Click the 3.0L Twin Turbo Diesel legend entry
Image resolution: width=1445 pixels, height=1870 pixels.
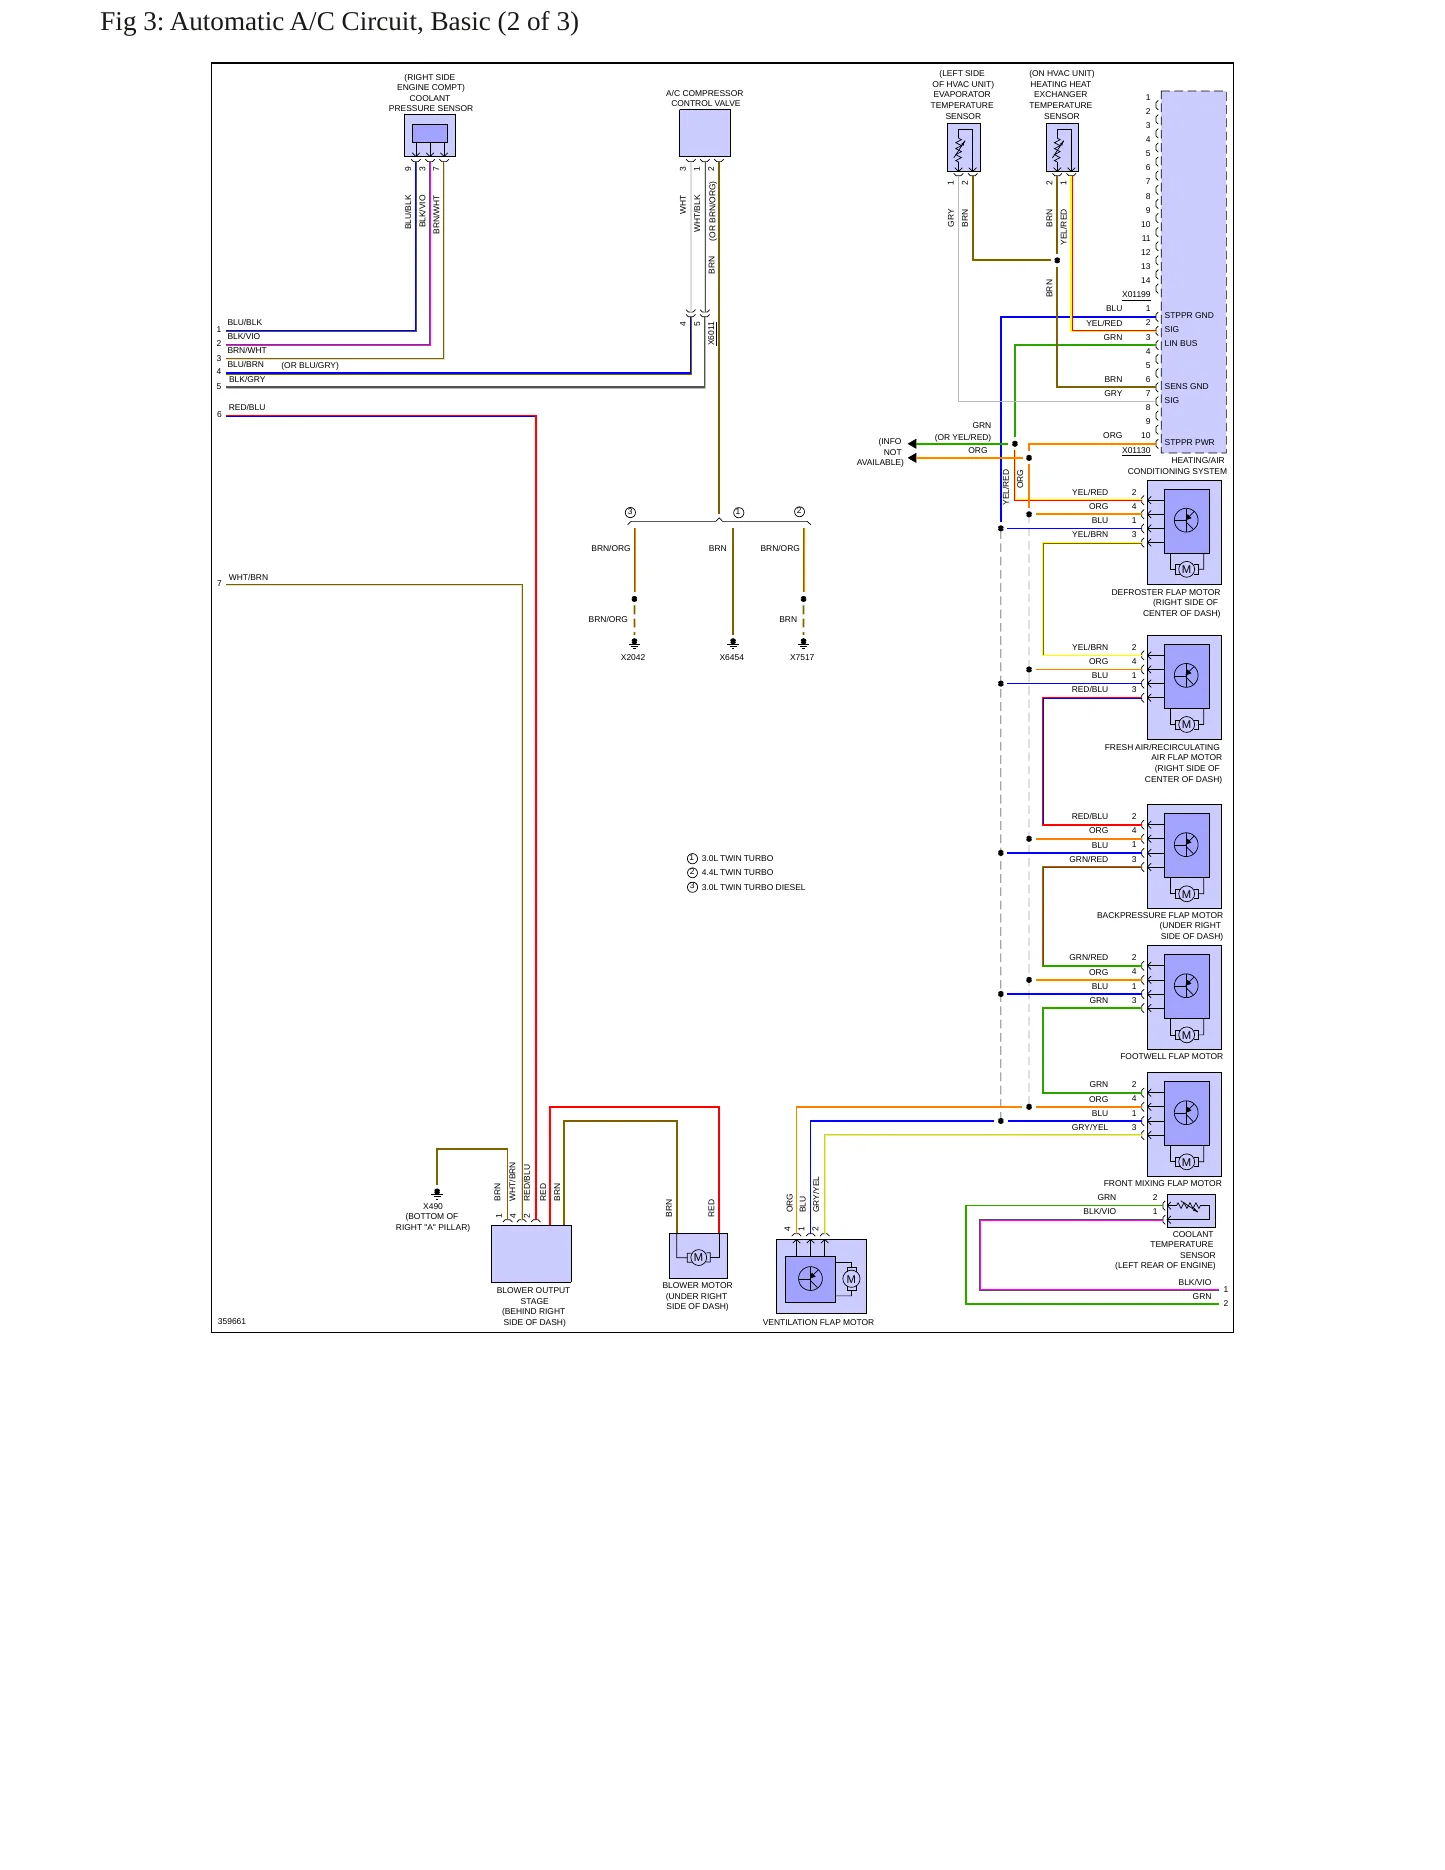pyautogui.click(x=746, y=887)
